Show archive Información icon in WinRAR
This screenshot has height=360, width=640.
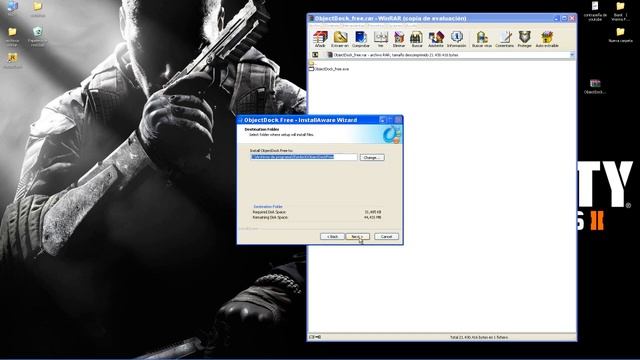456,39
